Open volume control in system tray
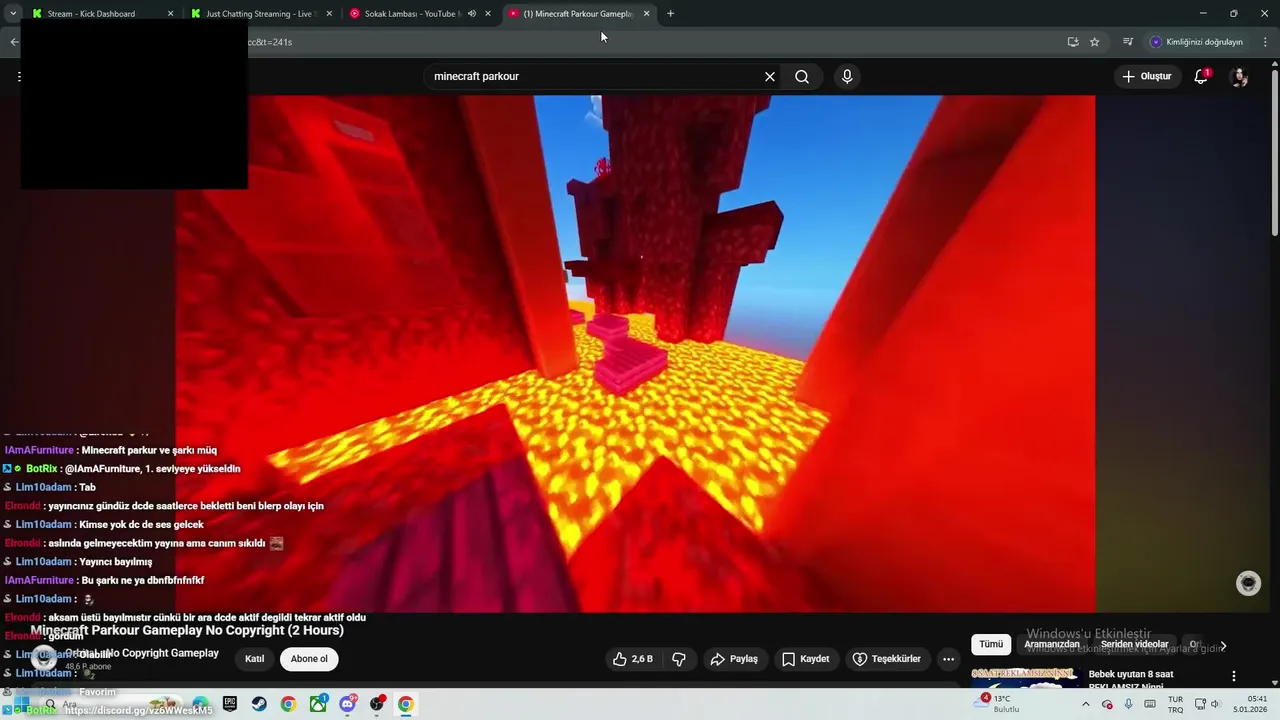 [x=1216, y=704]
